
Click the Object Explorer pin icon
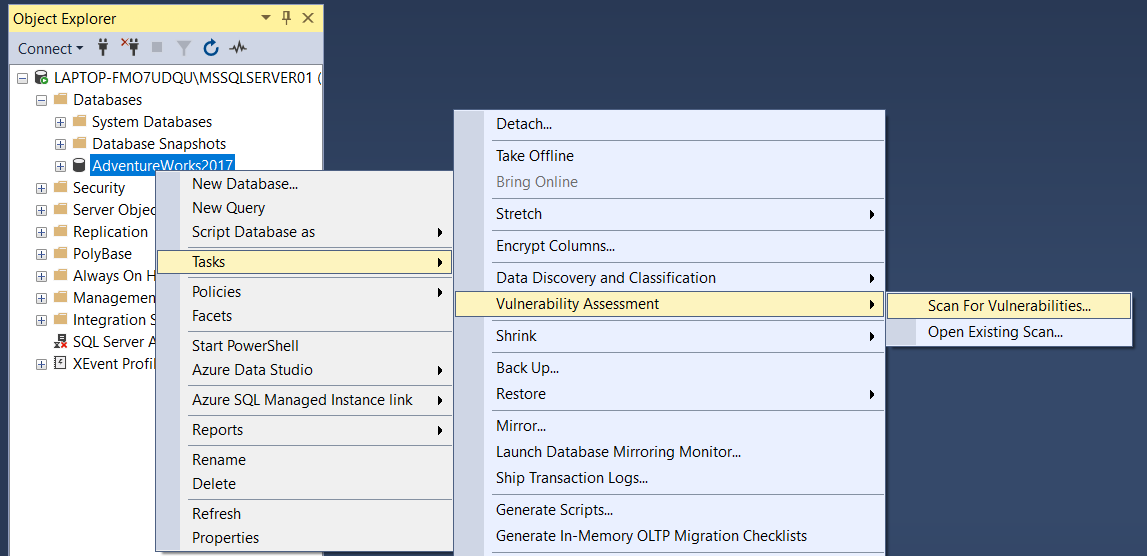(287, 18)
